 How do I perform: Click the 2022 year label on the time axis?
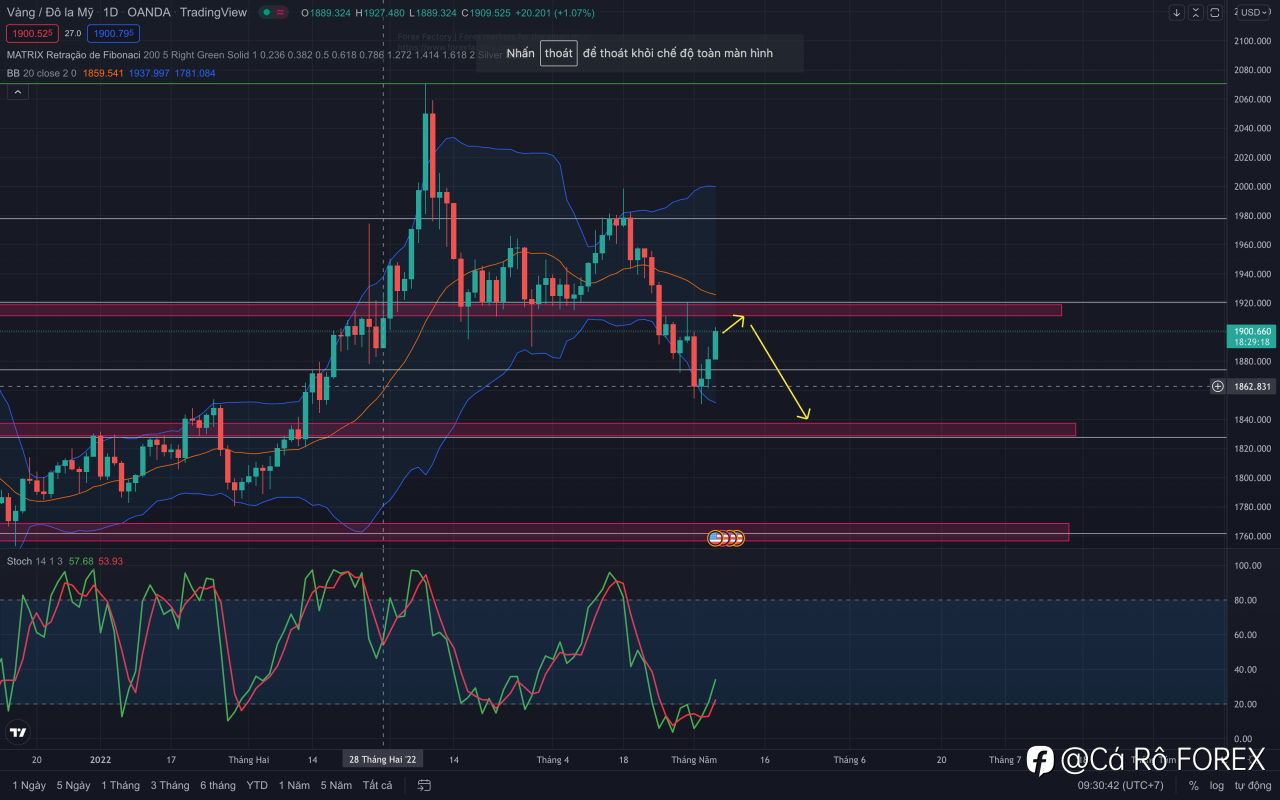coord(100,760)
